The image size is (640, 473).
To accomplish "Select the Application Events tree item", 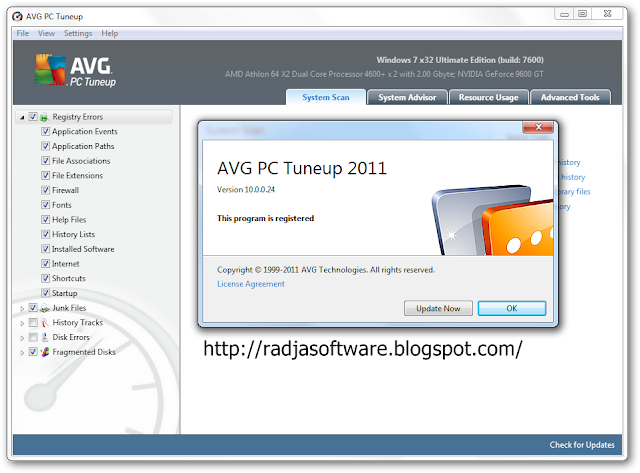I will [x=84, y=131].
